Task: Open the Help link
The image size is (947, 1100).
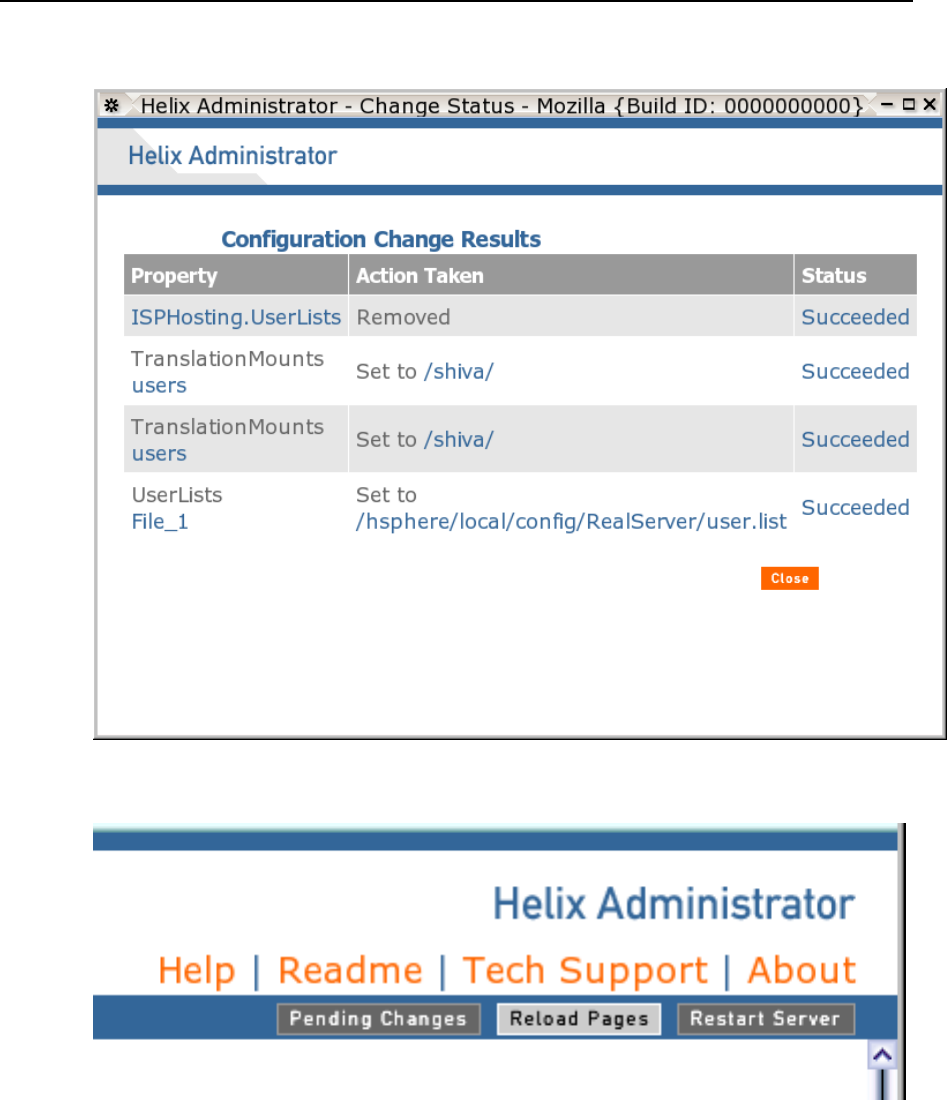Action: click(196, 971)
